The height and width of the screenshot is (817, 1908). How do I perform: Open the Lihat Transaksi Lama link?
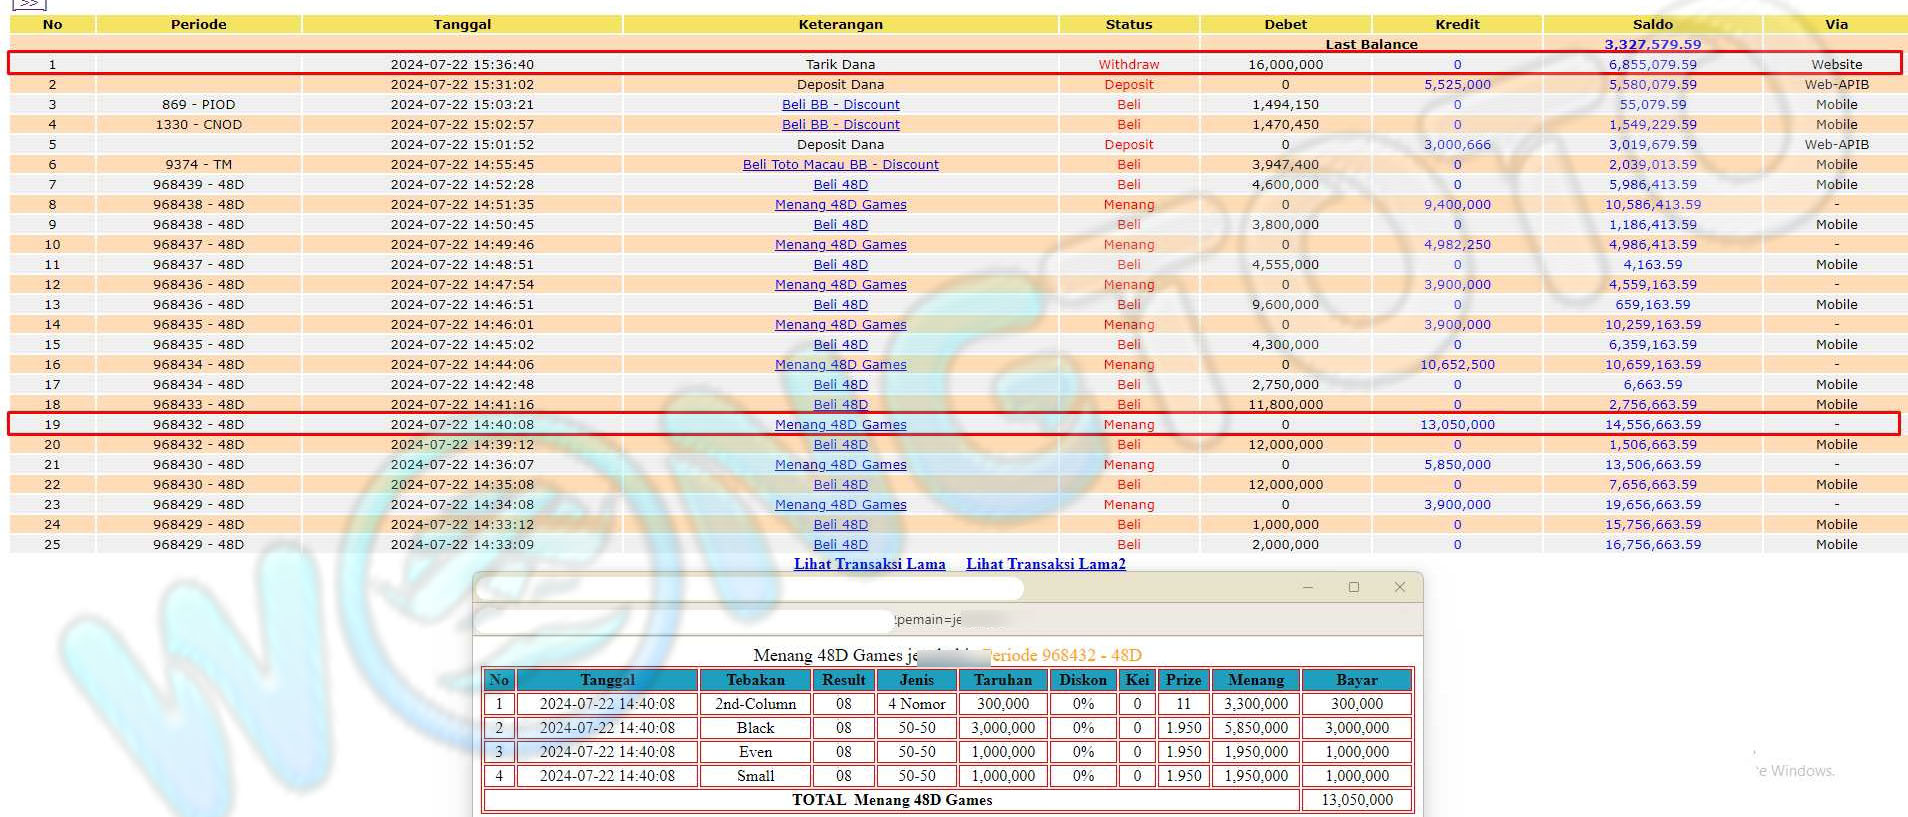[869, 564]
